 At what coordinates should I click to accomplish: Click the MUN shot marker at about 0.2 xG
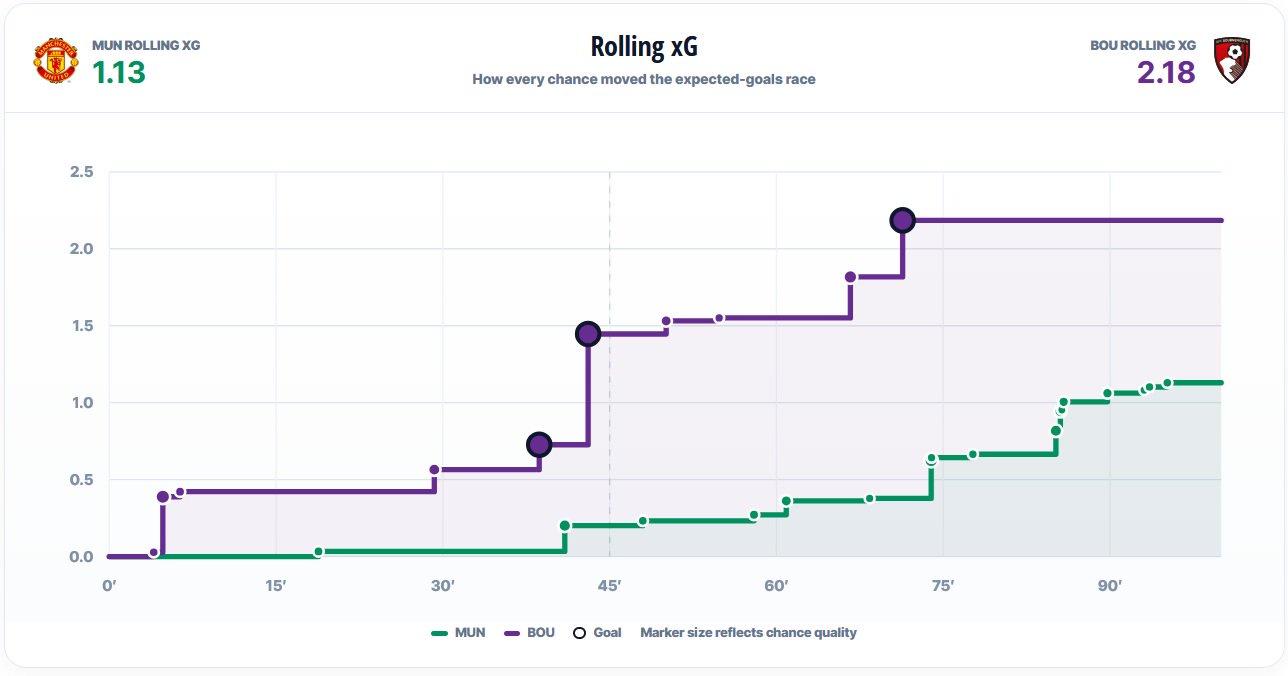click(x=565, y=525)
